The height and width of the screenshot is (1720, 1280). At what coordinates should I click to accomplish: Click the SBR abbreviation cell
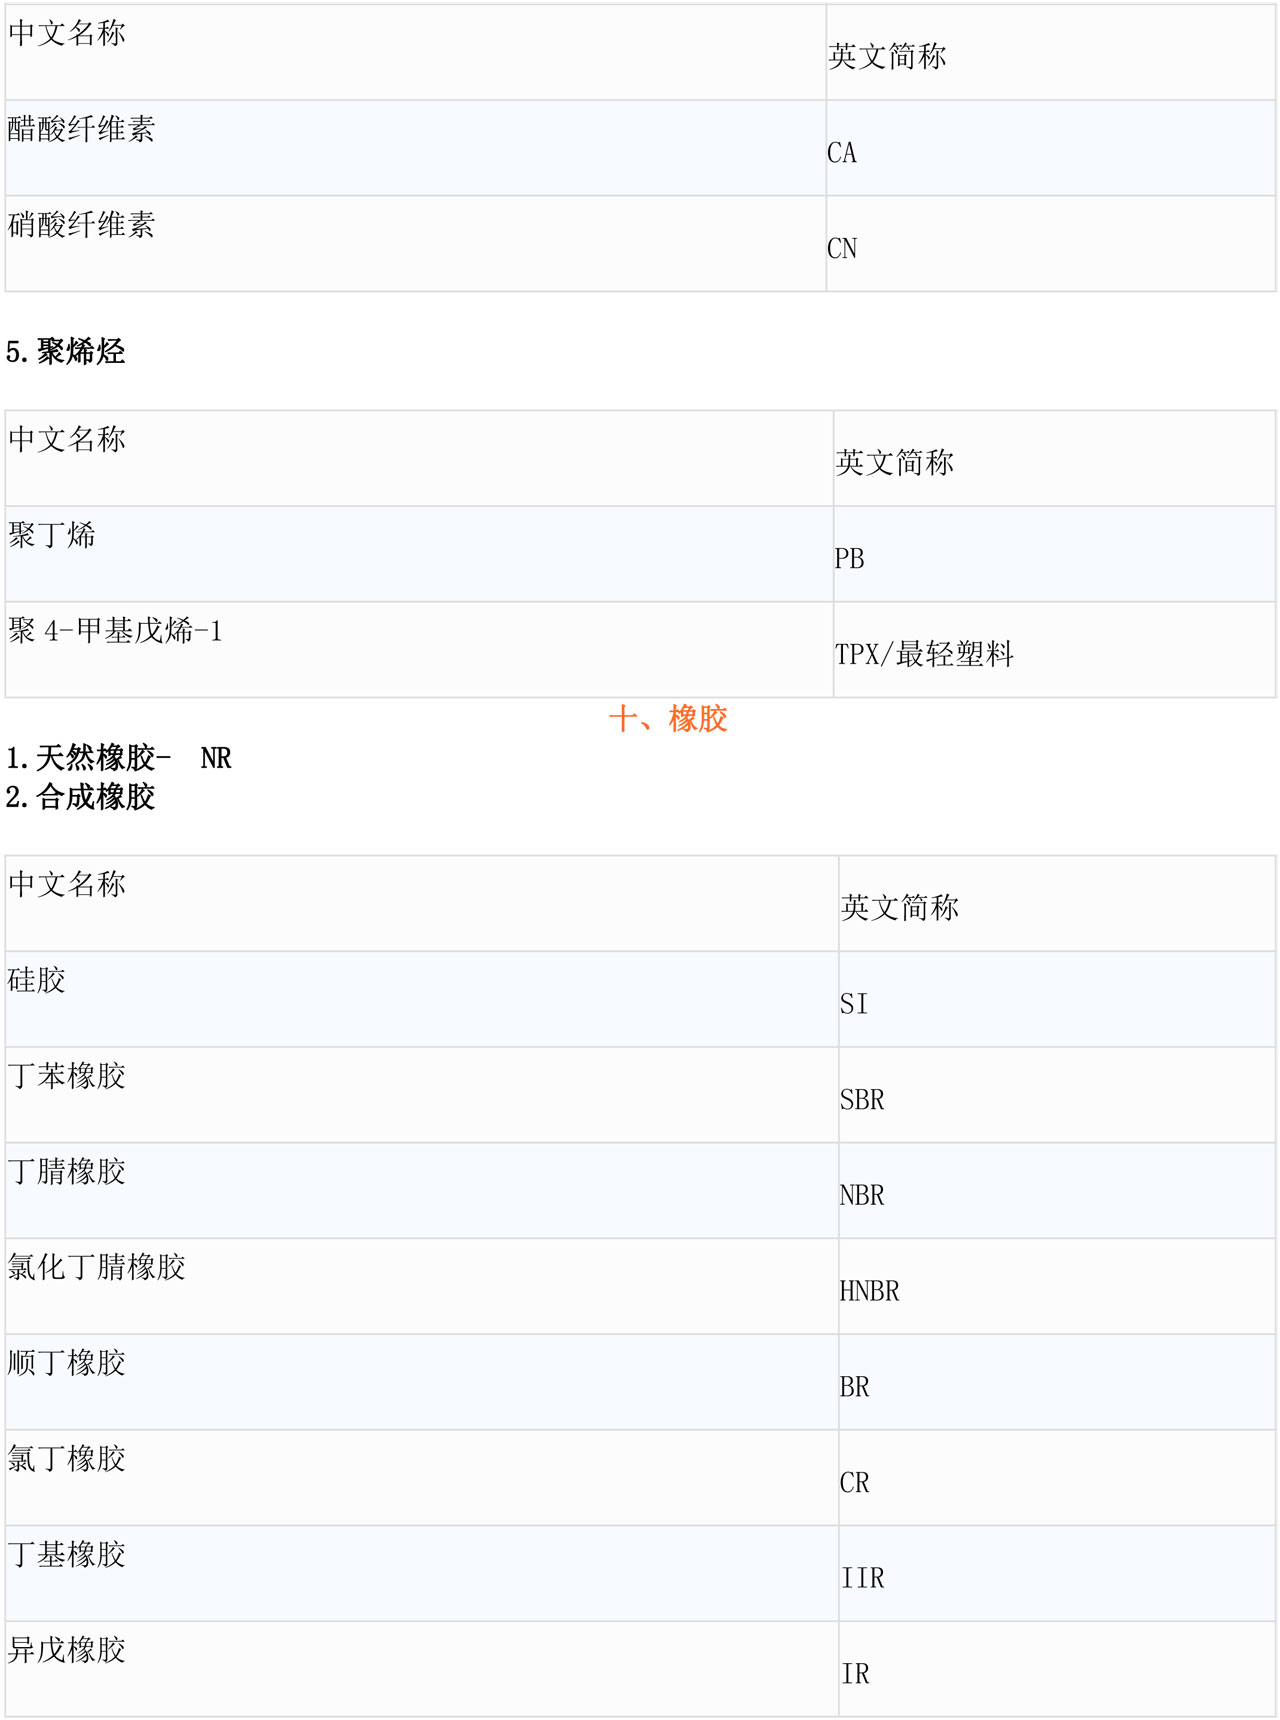[862, 1100]
